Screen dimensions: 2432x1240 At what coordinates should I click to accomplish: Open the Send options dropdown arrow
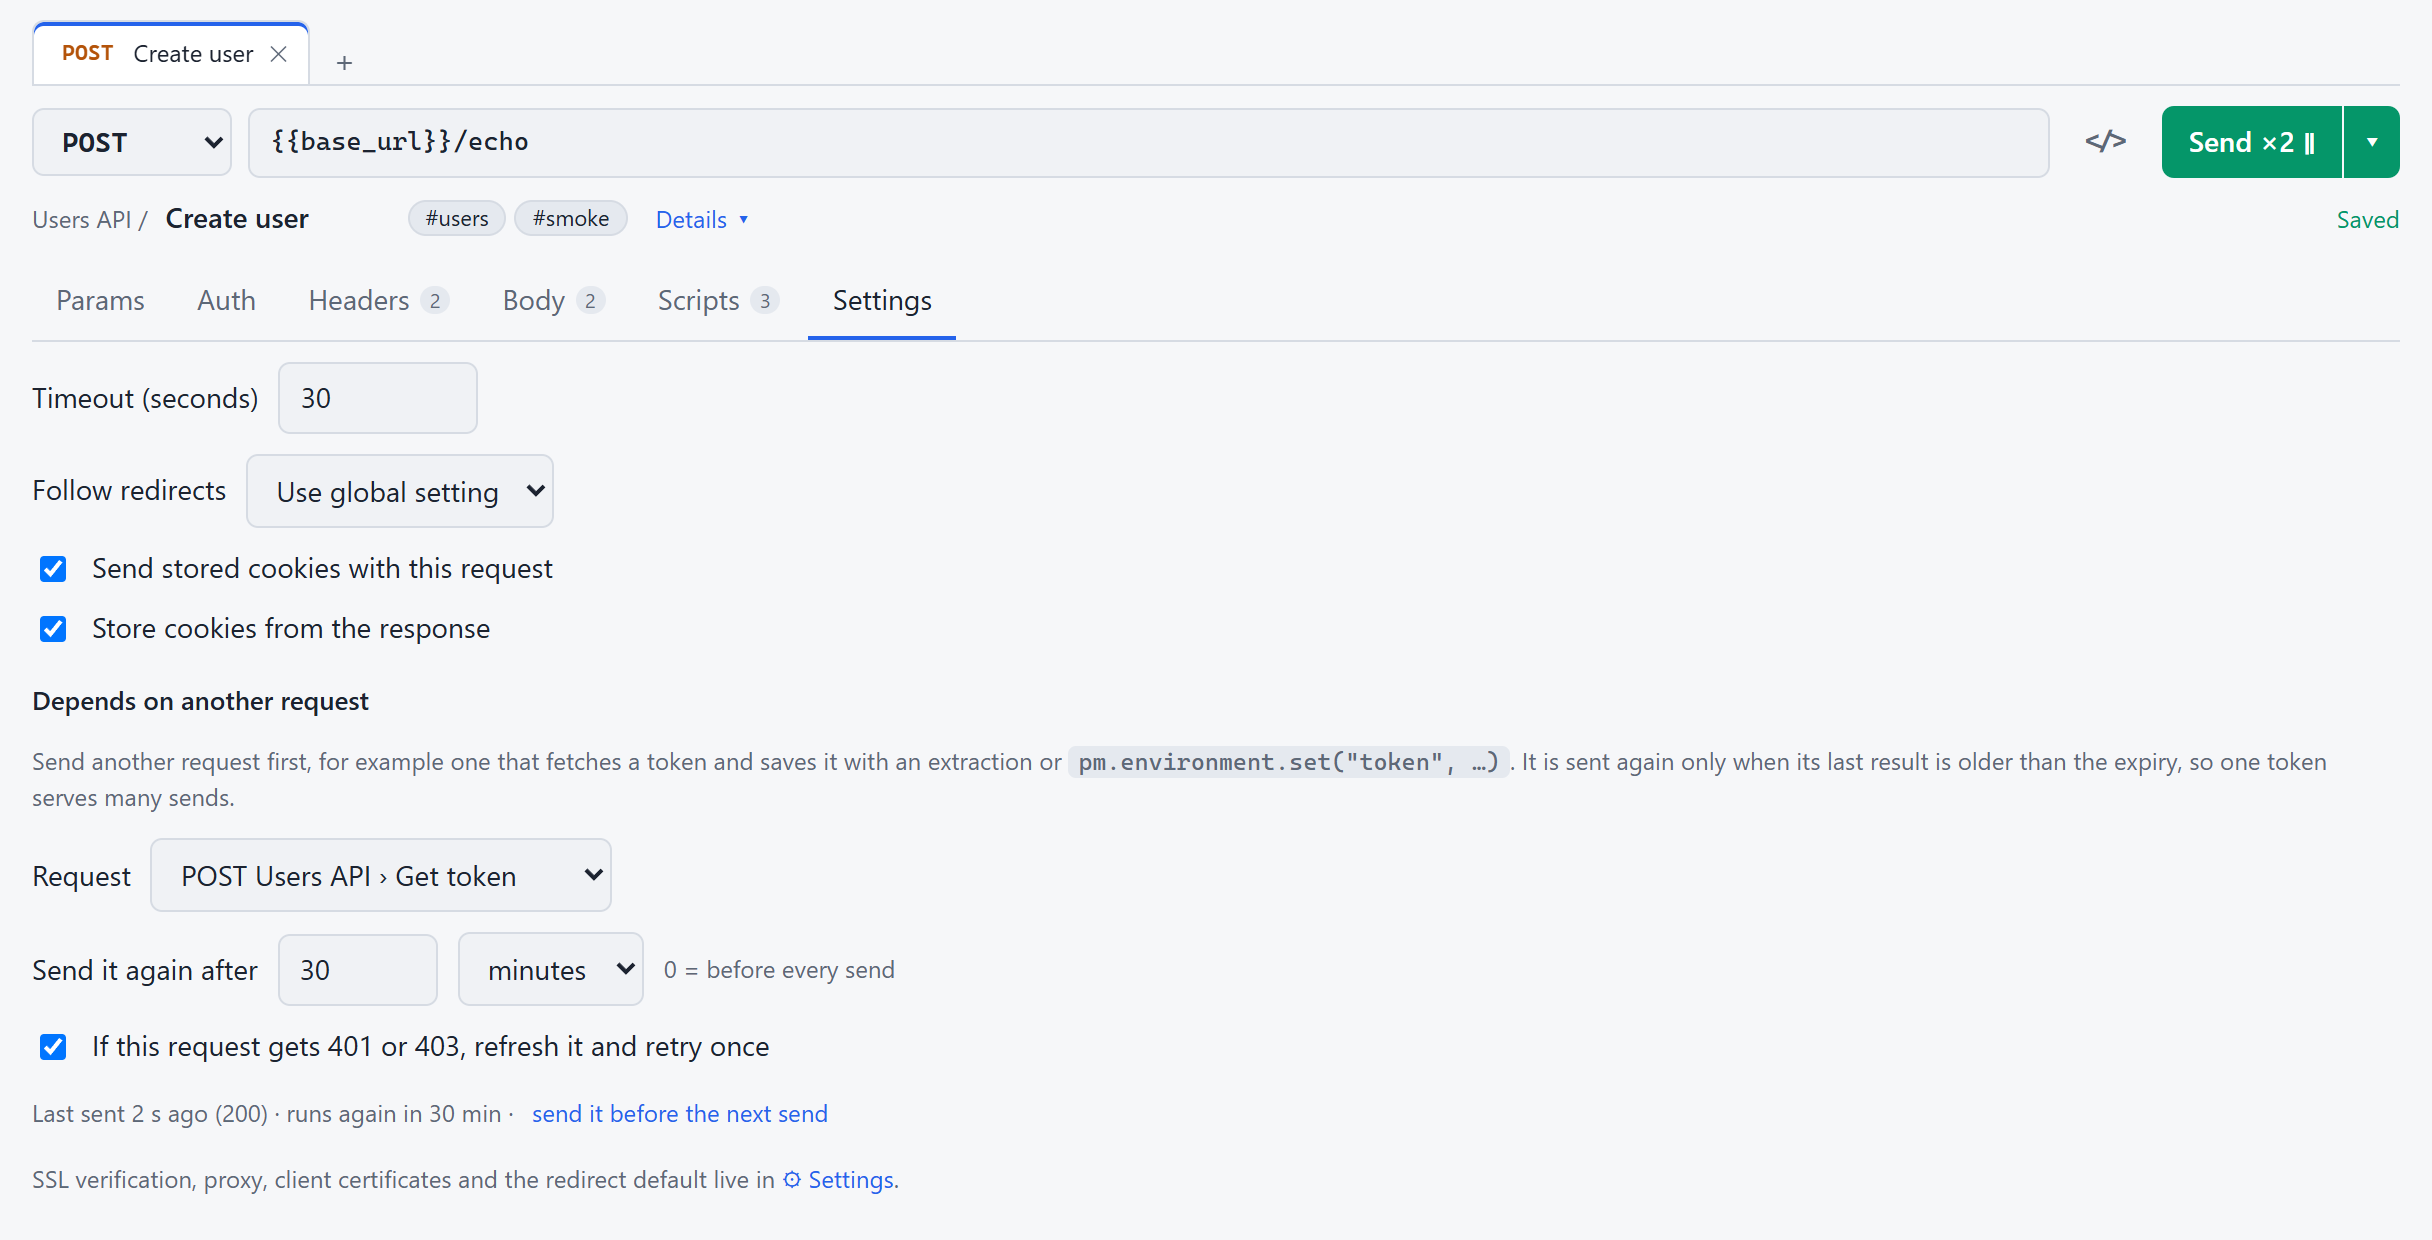click(2372, 142)
